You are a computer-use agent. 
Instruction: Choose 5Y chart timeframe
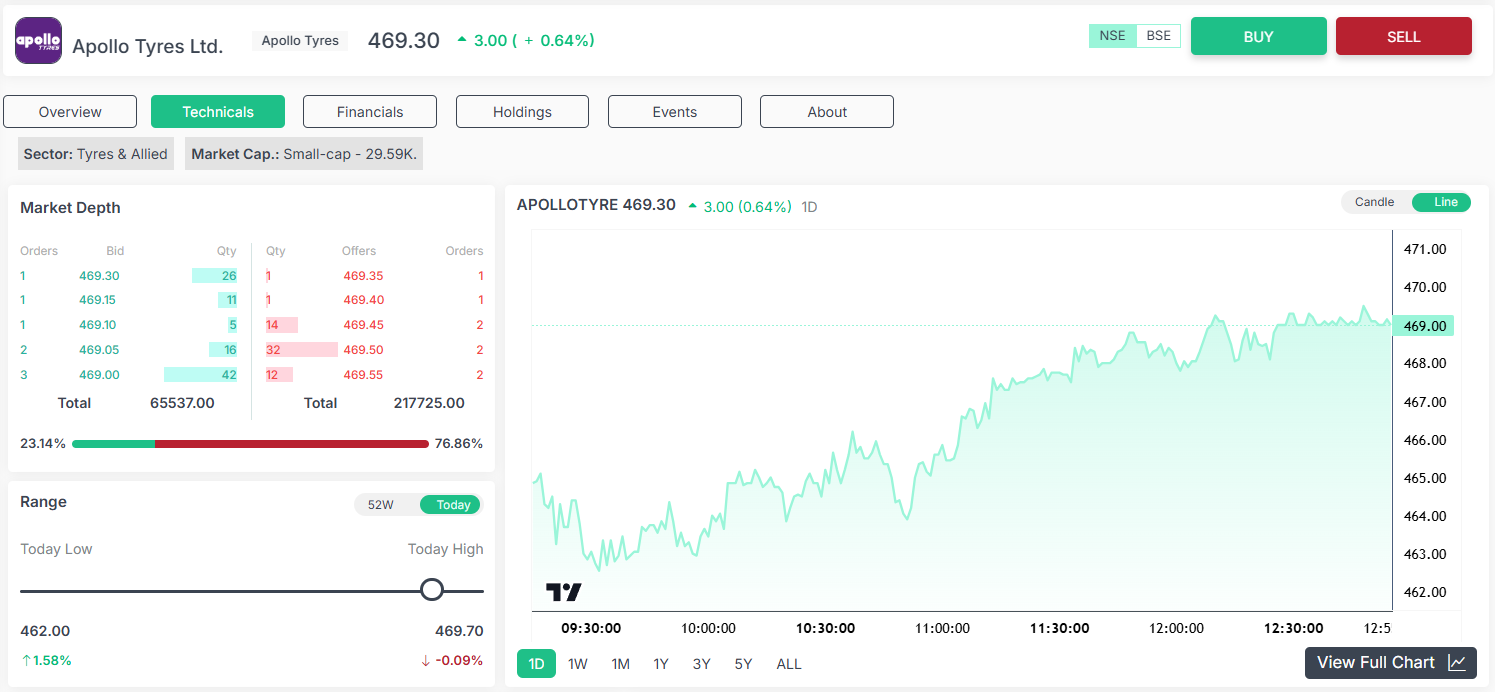point(743,664)
